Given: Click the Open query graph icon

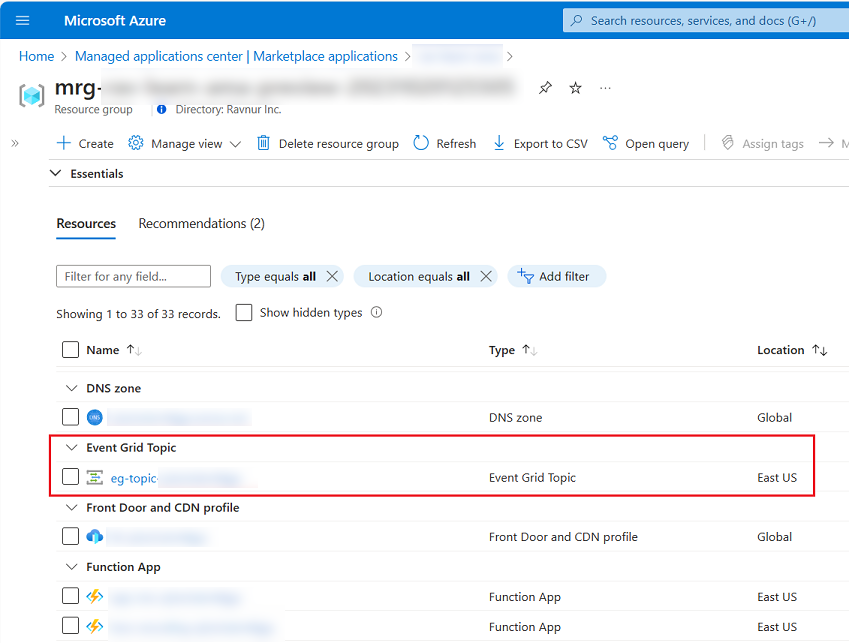Looking at the screenshot, I should click(x=610, y=143).
